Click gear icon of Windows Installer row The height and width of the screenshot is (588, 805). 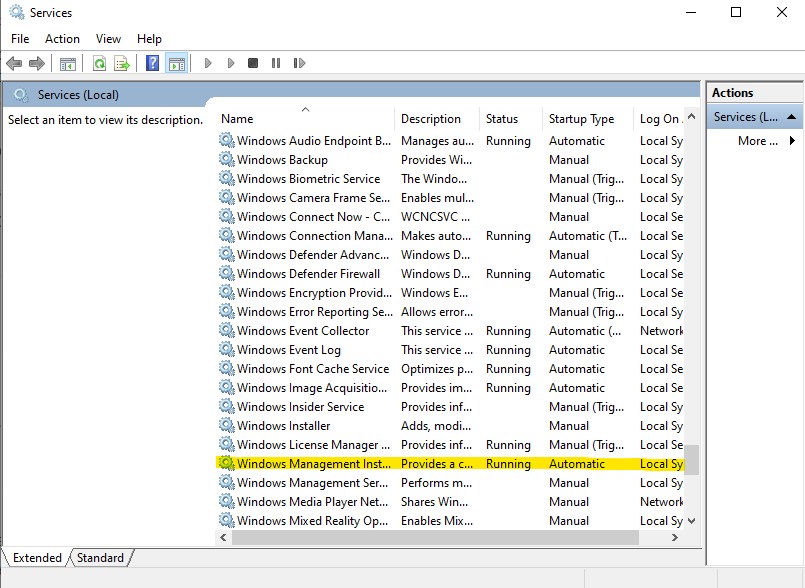[226, 425]
